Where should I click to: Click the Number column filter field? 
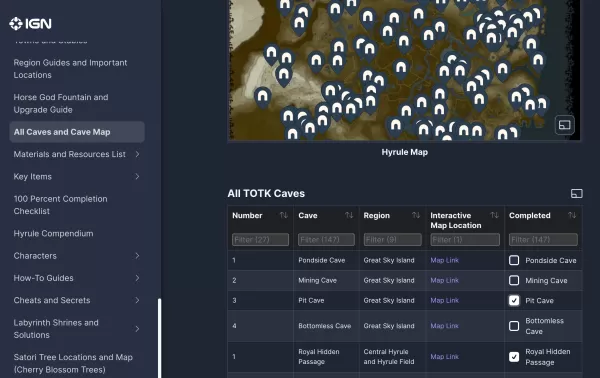click(x=260, y=240)
